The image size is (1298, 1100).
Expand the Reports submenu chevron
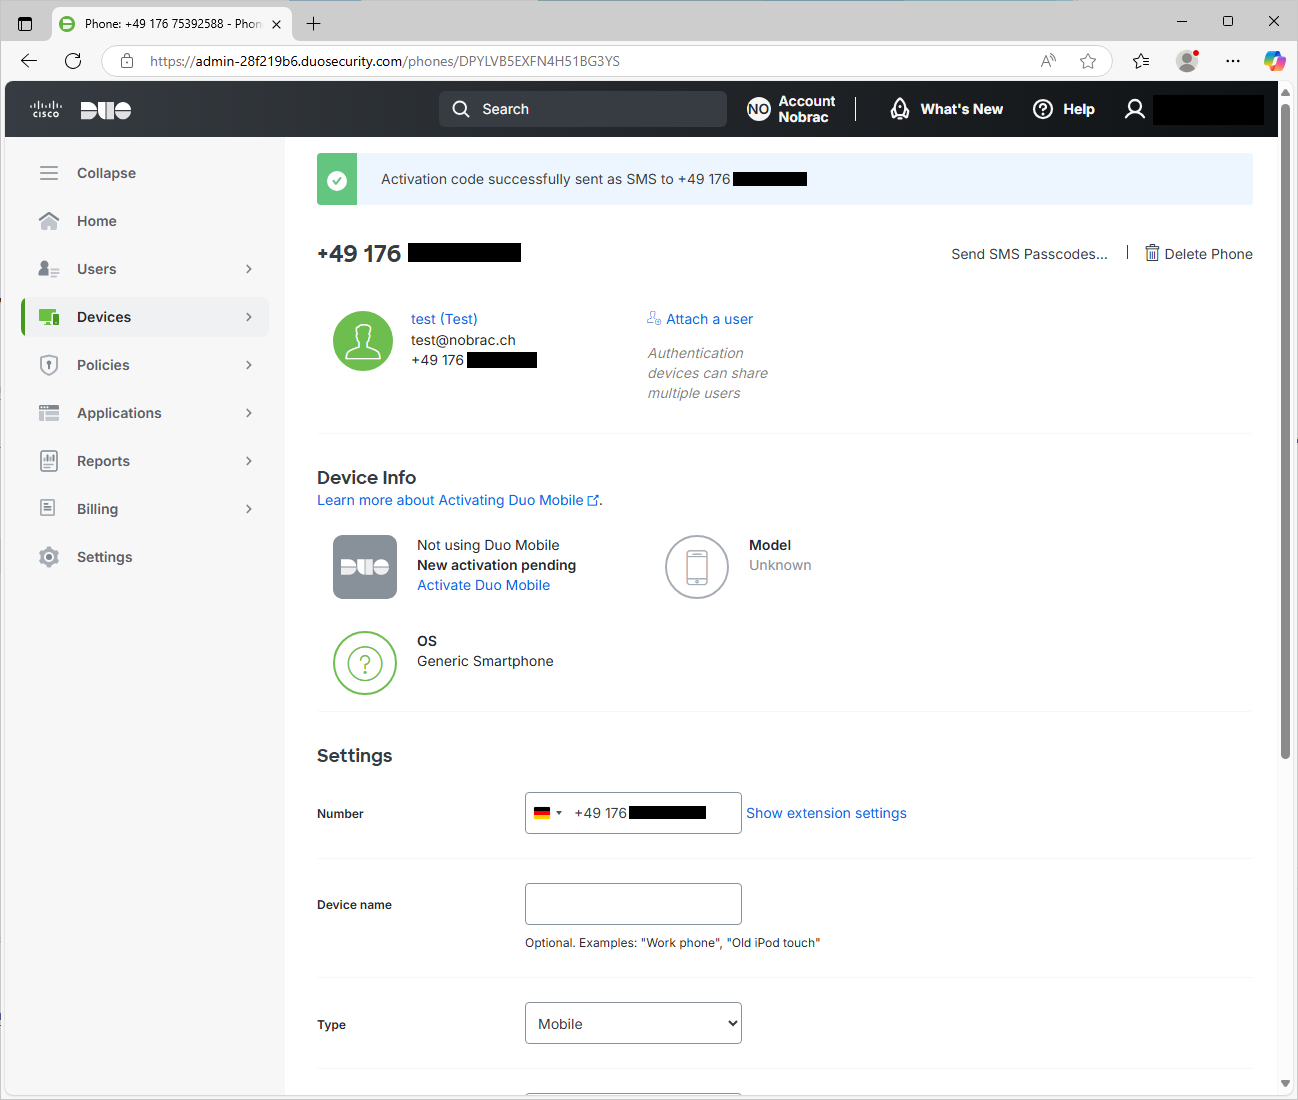pos(249,461)
